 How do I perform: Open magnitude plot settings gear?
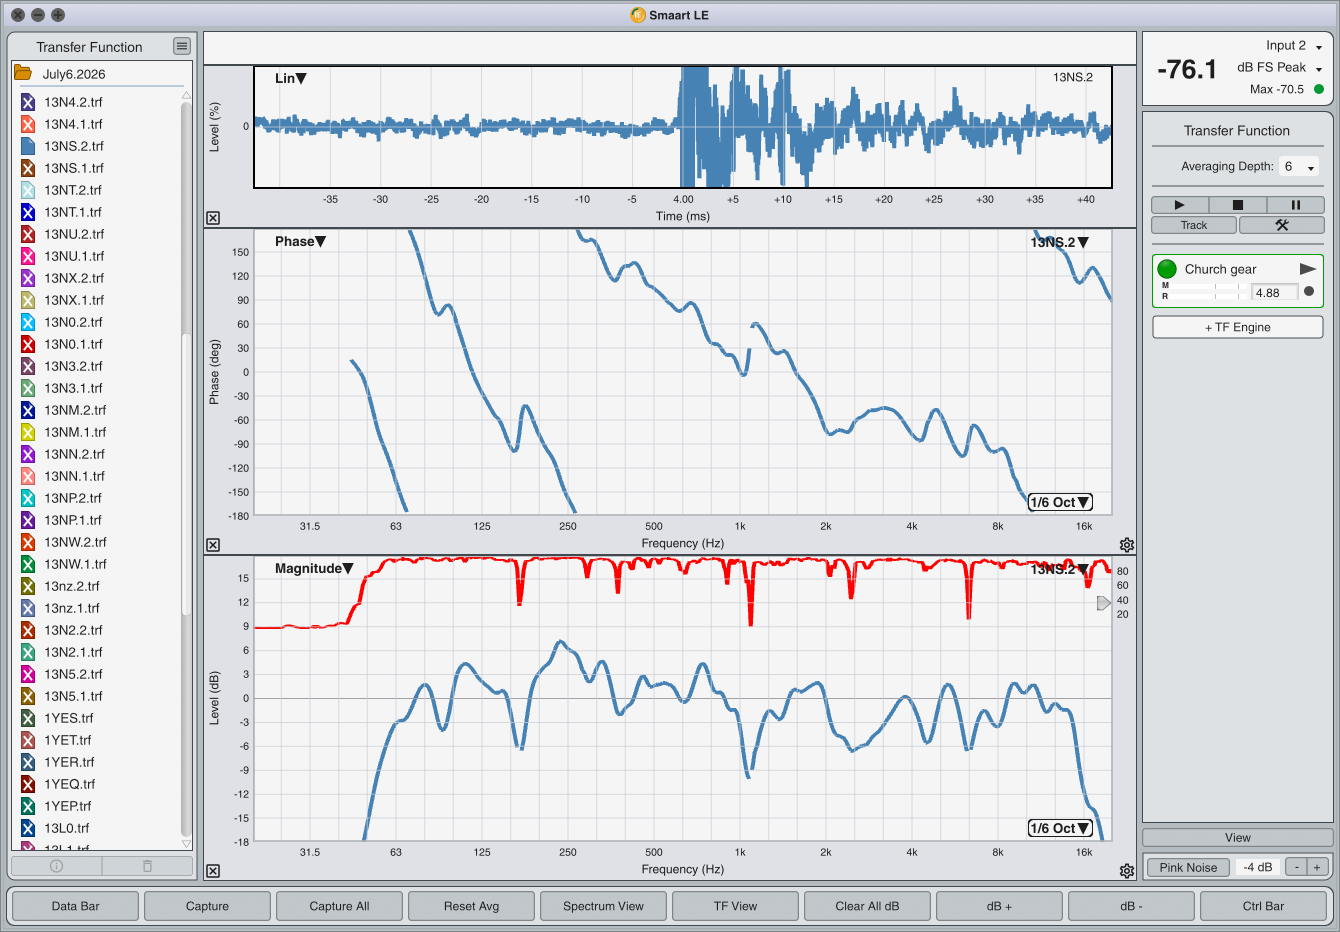coord(1127,871)
